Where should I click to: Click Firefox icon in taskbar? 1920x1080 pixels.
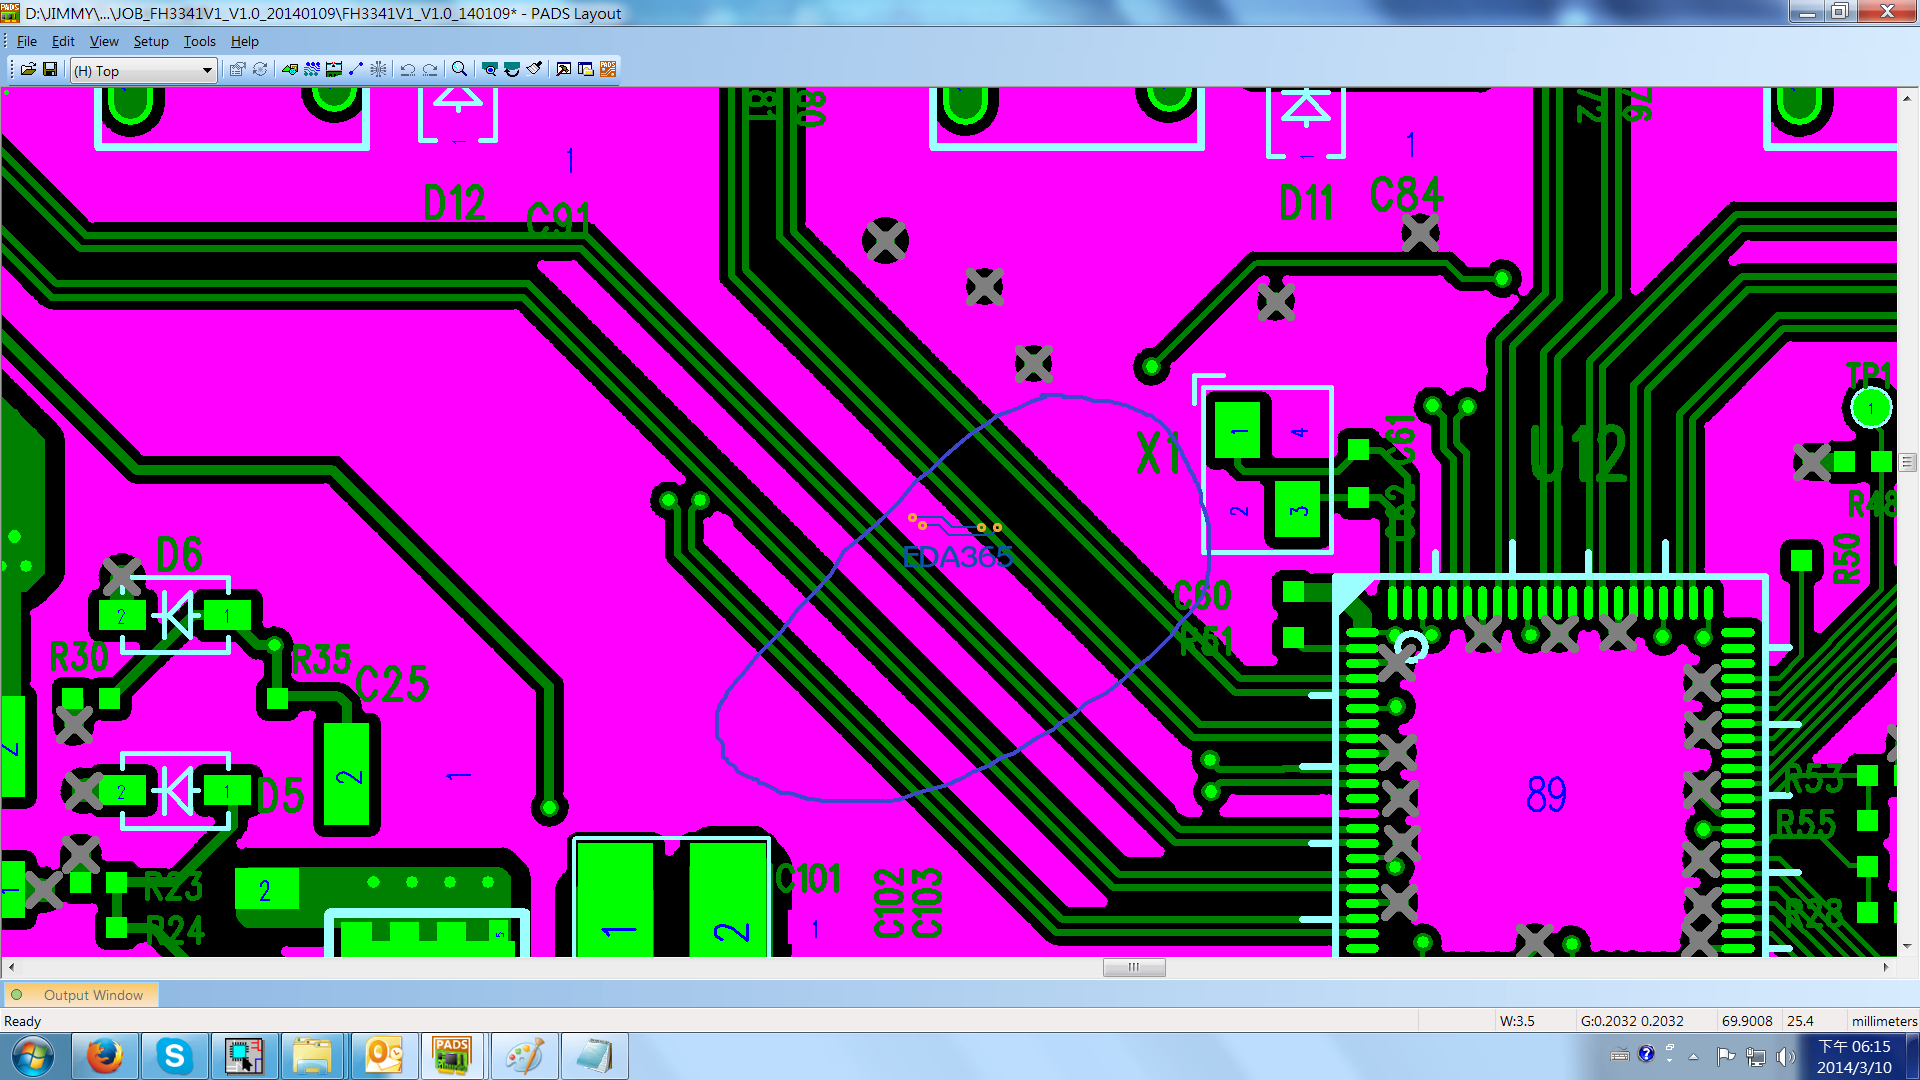[x=104, y=1056]
